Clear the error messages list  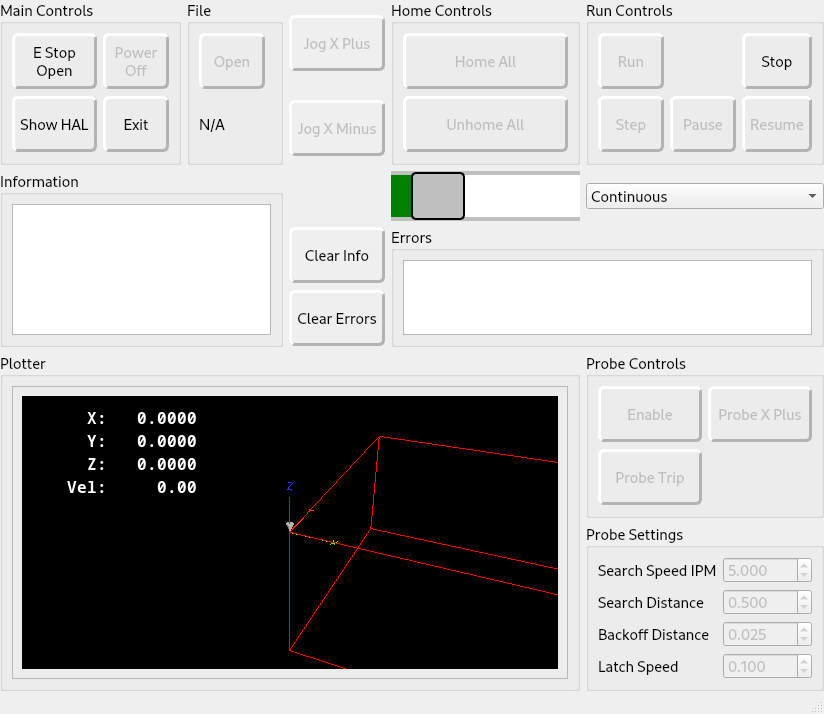point(337,319)
